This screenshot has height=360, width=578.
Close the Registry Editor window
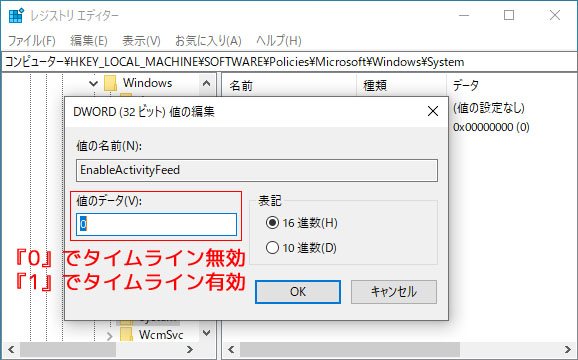(555, 15)
